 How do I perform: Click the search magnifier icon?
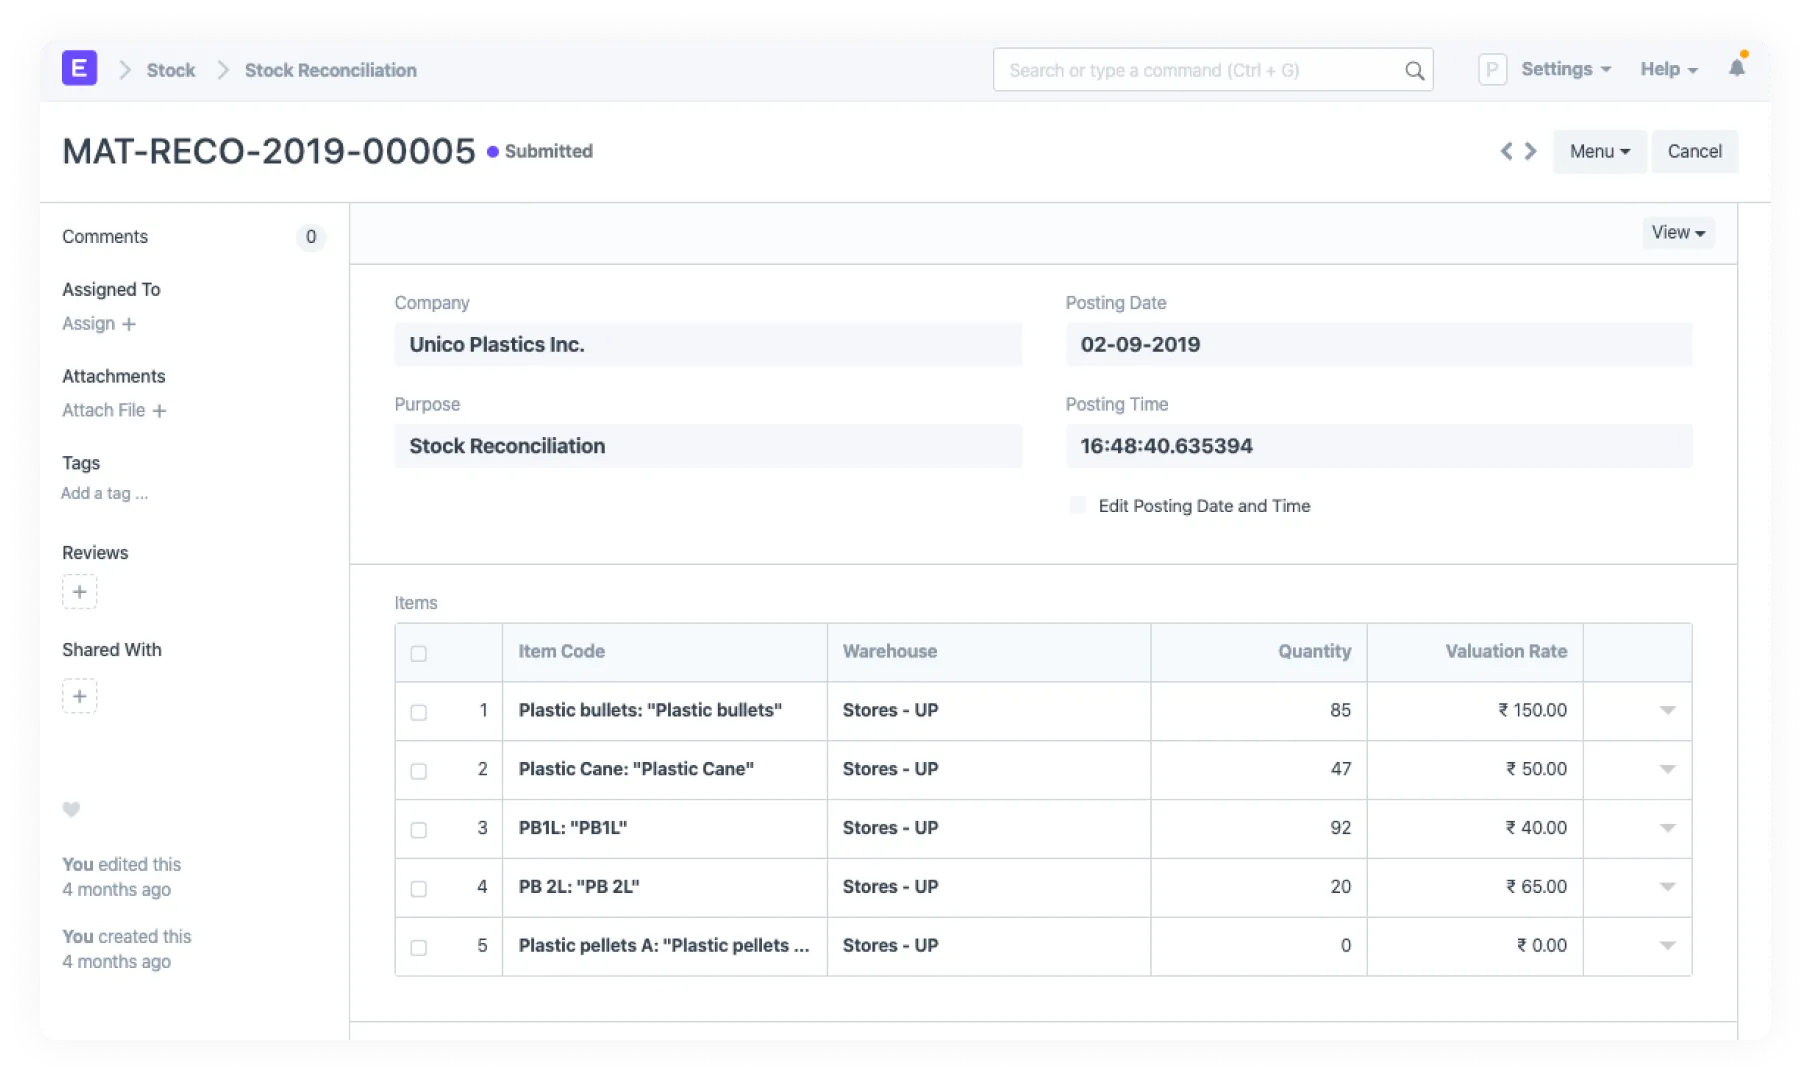1414,71
